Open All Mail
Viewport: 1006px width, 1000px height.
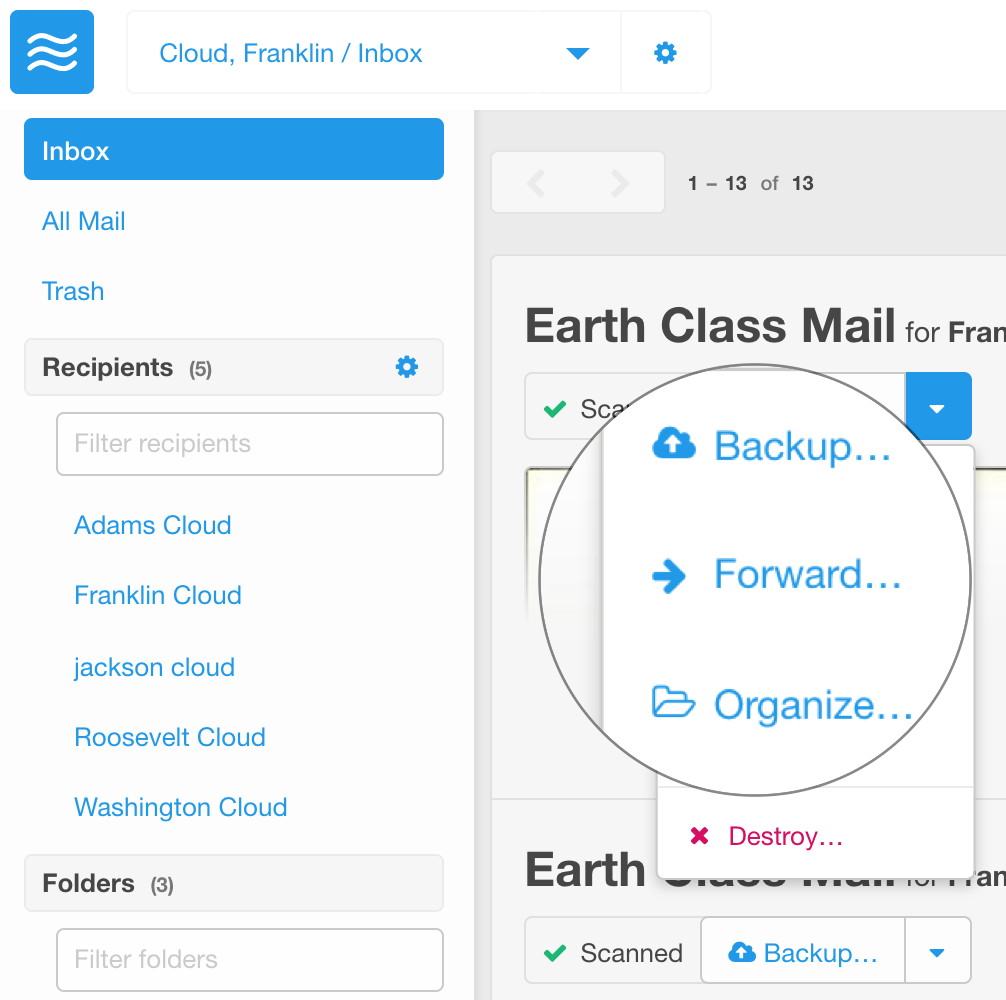(x=83, y=221)
